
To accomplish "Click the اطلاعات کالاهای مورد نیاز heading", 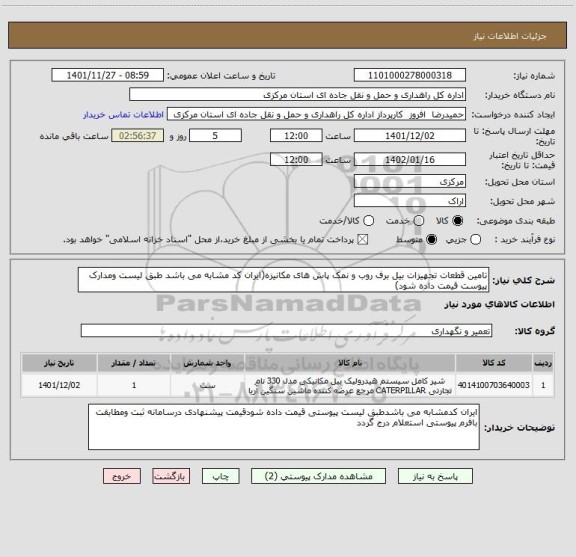I will click(500, 304).
